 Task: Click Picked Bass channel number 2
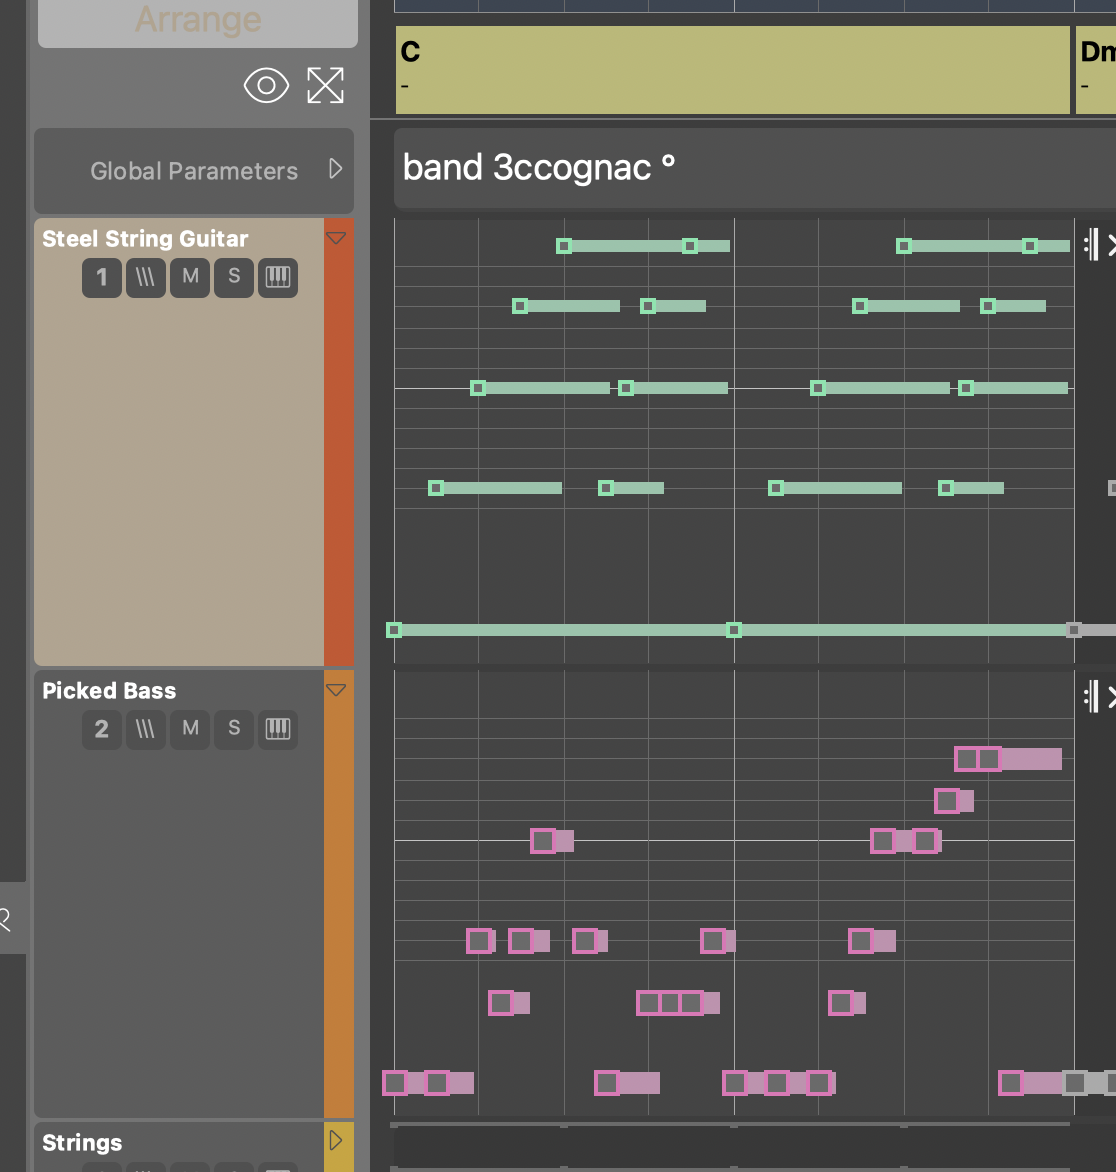[101, 729]
